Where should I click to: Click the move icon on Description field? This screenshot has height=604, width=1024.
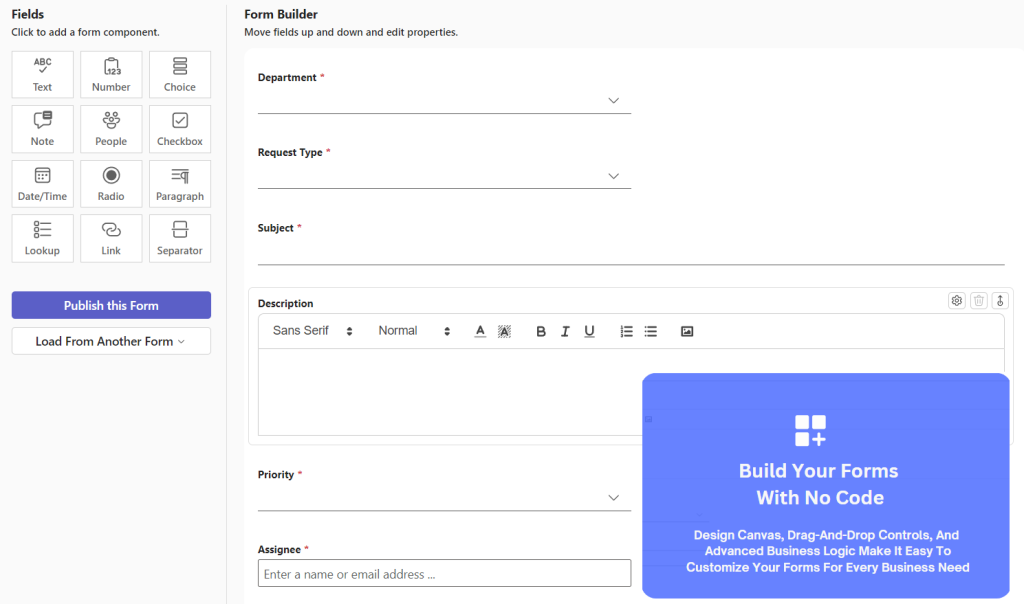pos(1000,300)
